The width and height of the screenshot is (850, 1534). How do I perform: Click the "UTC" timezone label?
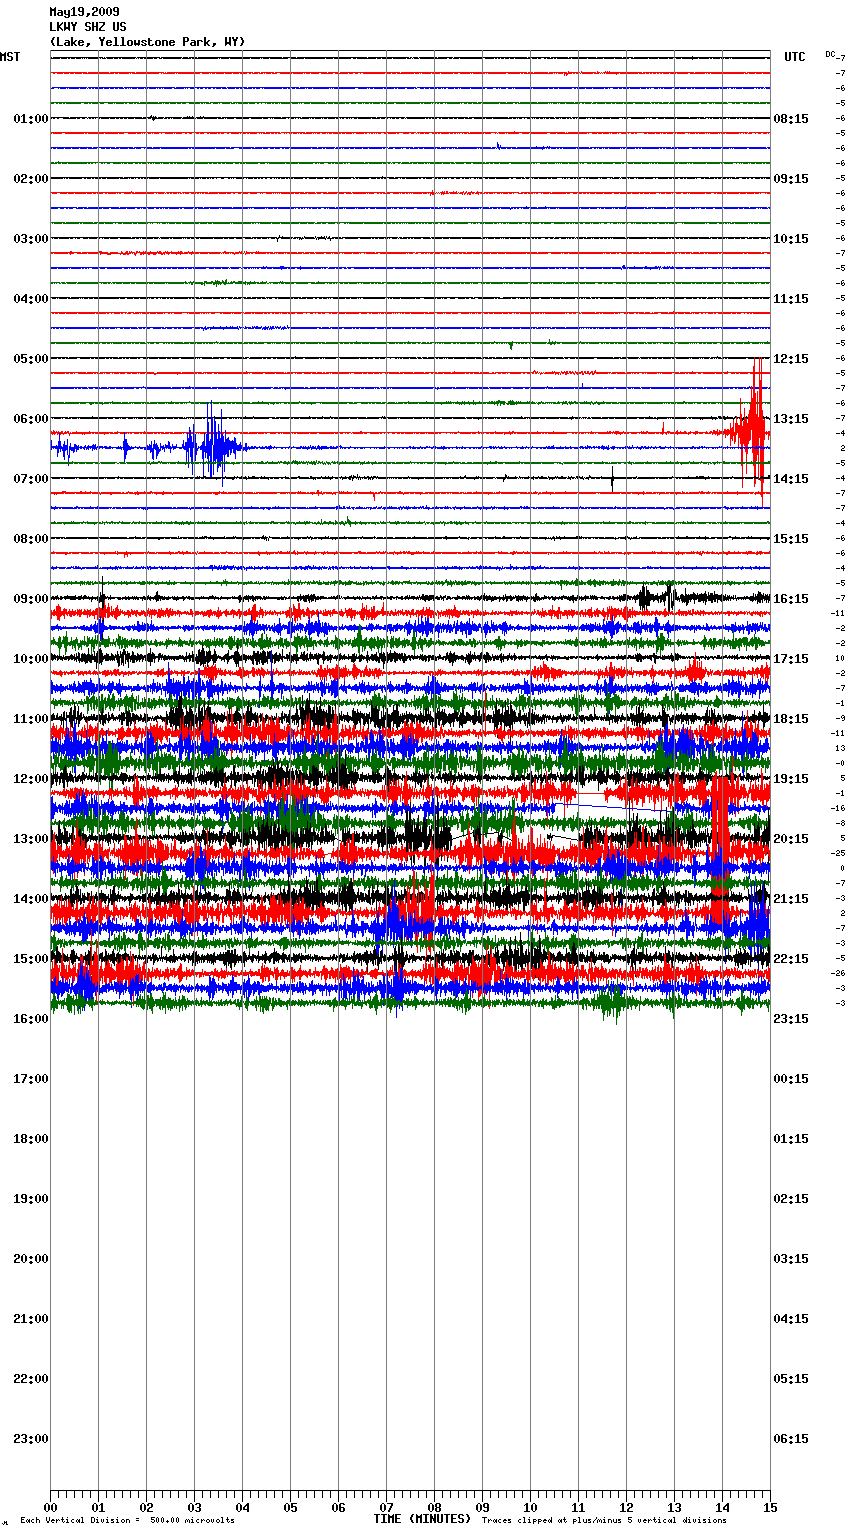point(794,57)
